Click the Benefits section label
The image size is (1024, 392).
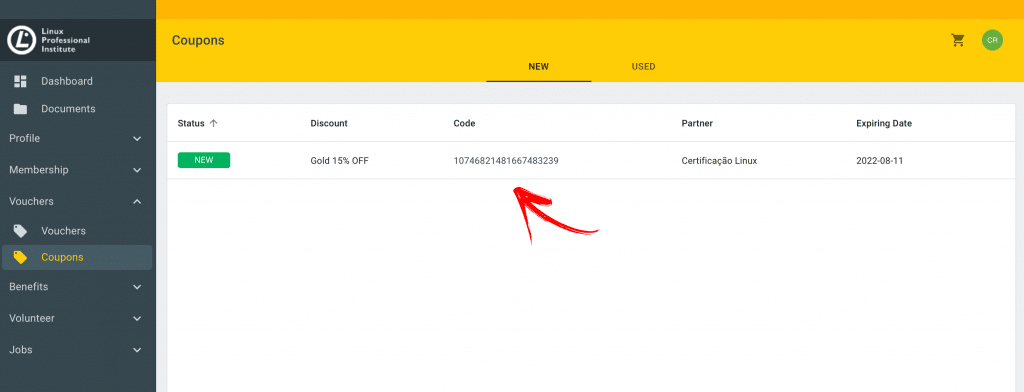(29, 287)
